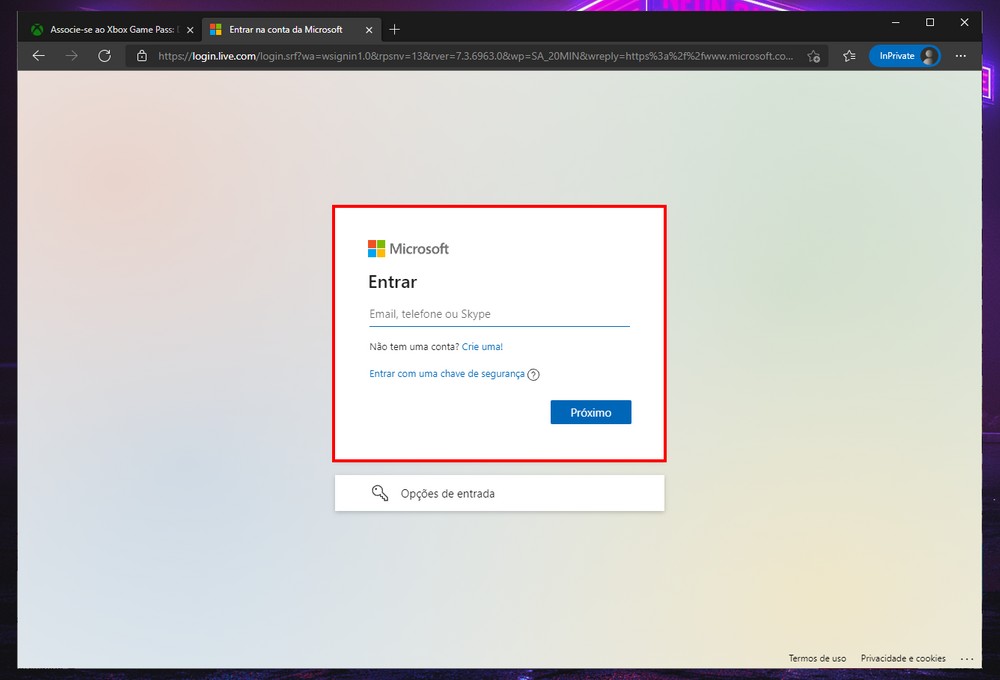Expand the footer ellipsis more options
The height and width of the screenshot is (680, 1000).
966,659
